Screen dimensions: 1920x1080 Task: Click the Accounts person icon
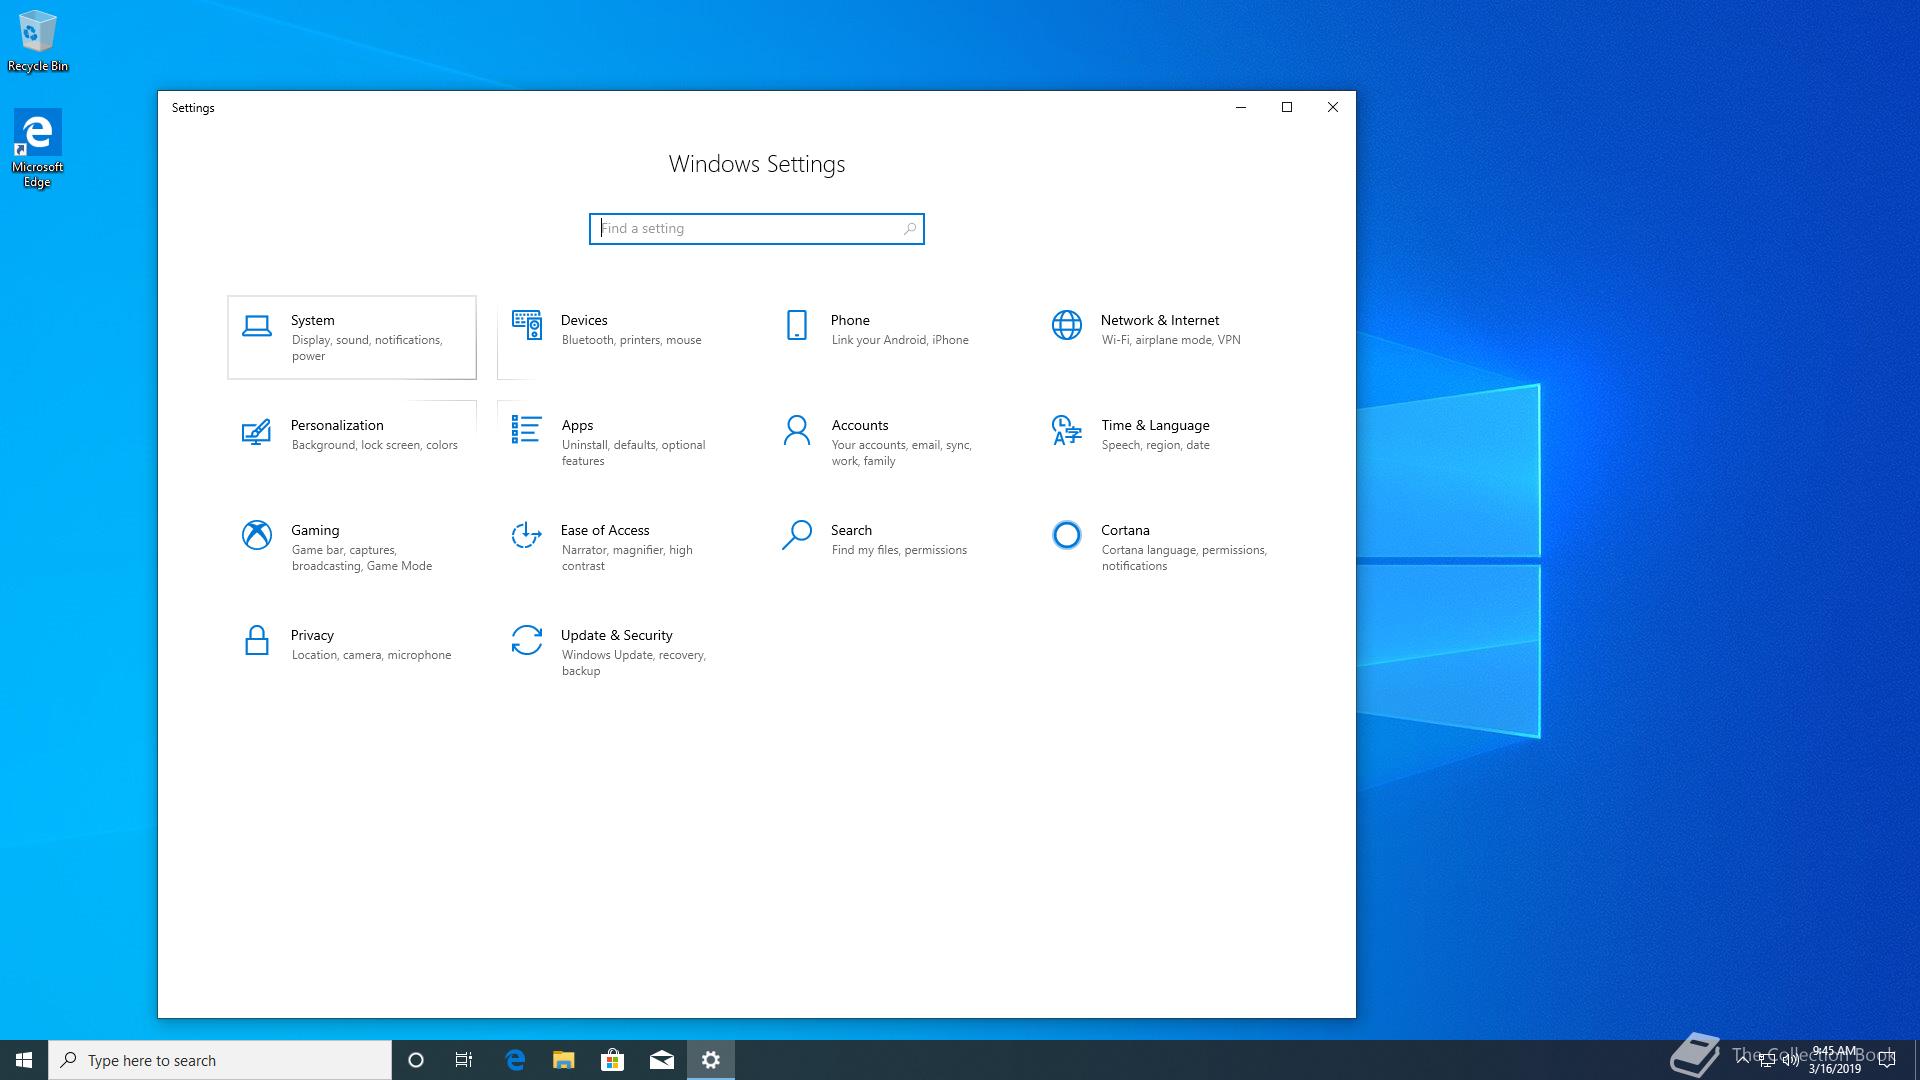tap(797, 430)
